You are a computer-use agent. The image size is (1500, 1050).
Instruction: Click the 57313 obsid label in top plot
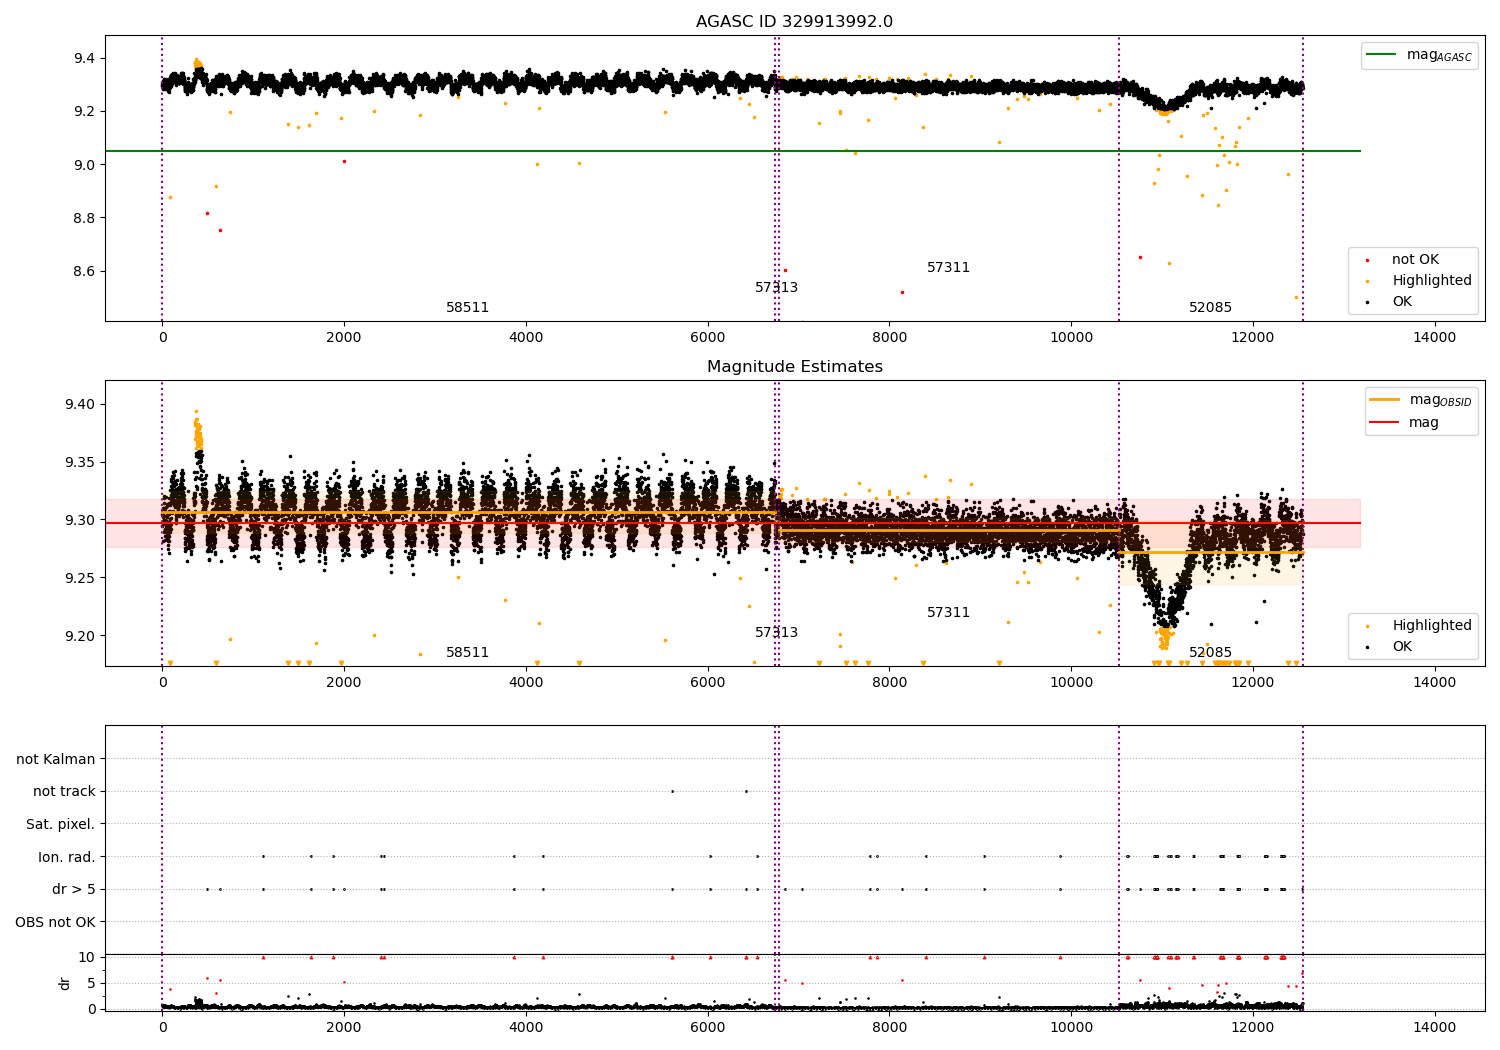coord(776,288)
